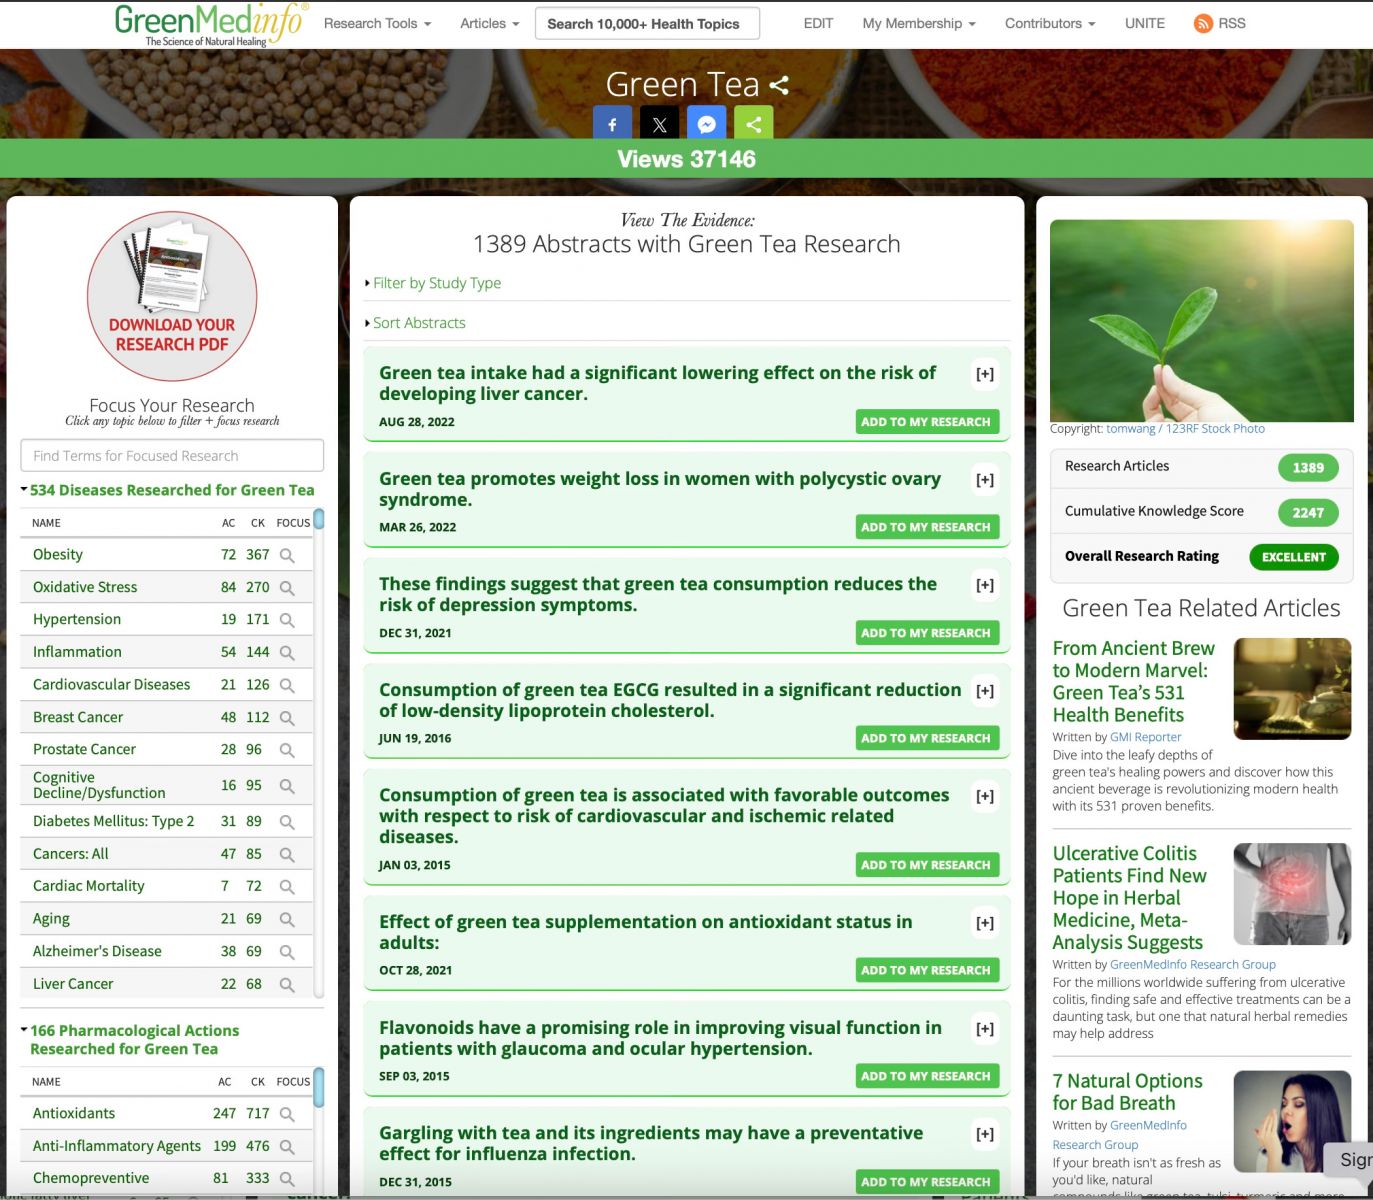Screen dimensions: 1373x1200
Task: Click magnifier icon for Oxidative Stress
Action: point(287,588)
